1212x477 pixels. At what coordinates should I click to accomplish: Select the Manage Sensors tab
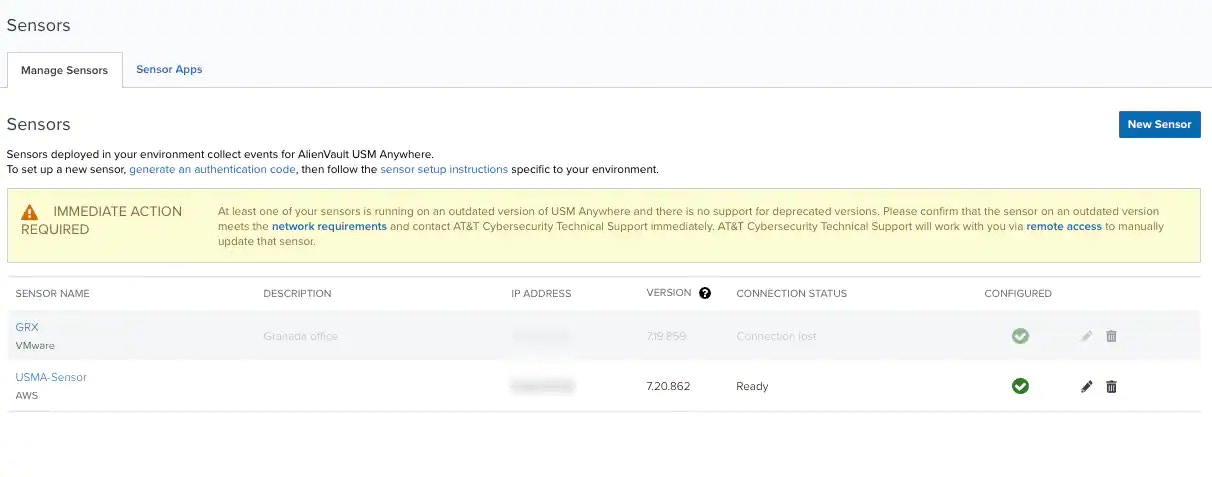pyautogui.click(x=64, y=70)
